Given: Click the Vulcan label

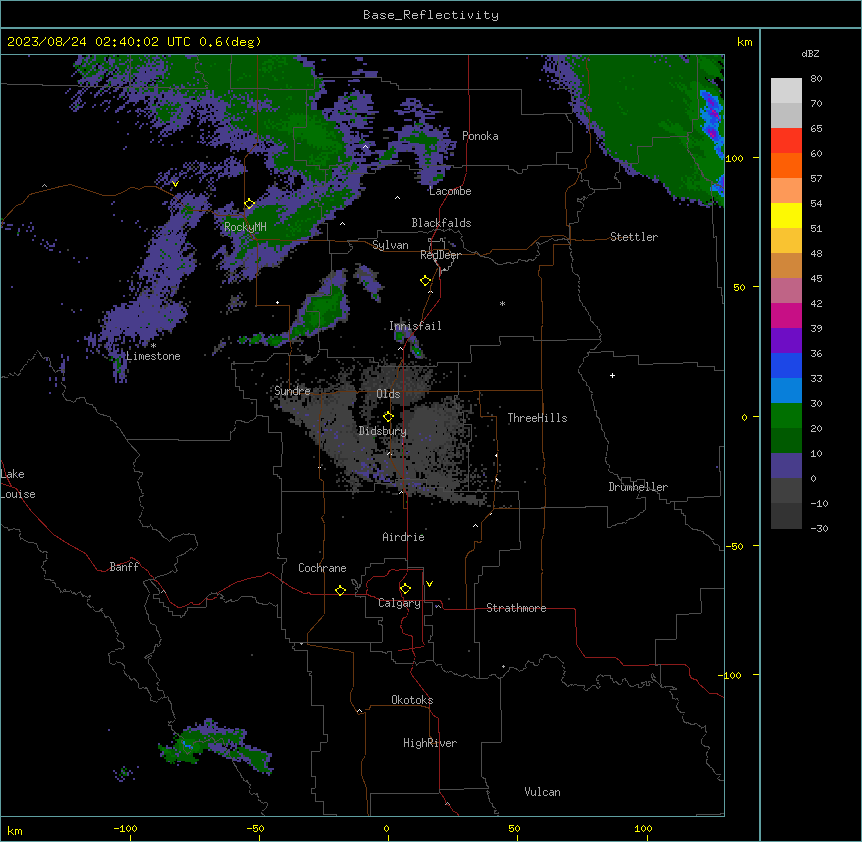Looking at the screenshot, I should click(x=543, y=792).
